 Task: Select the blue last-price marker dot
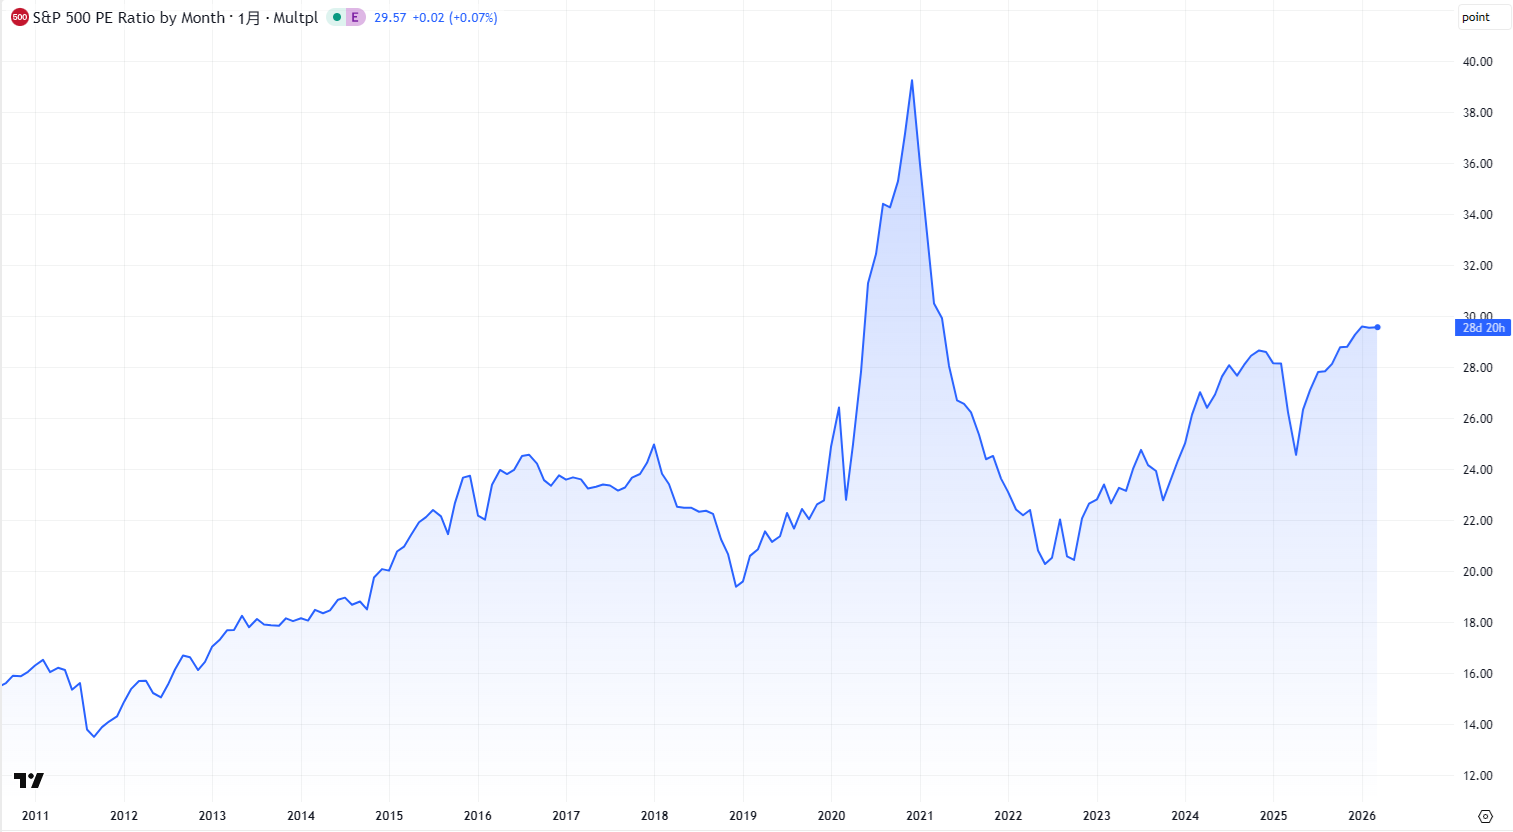point(1377,327)
